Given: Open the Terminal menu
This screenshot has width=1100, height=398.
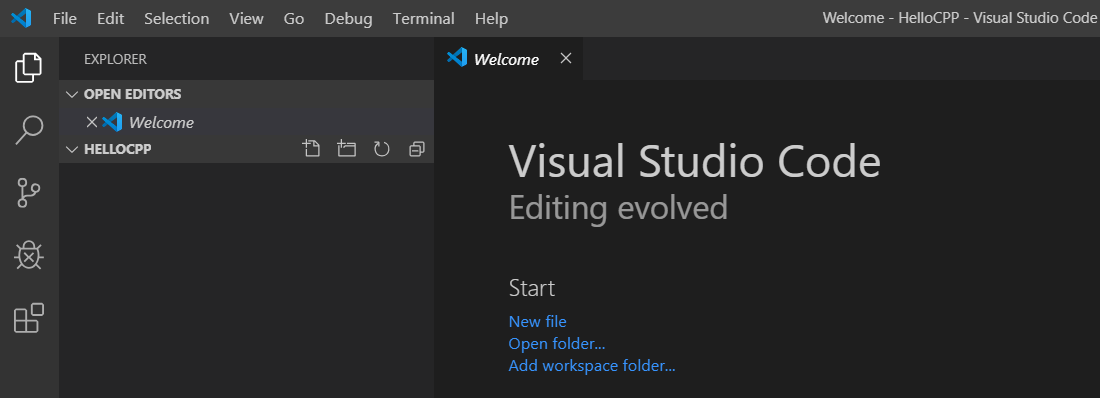Looking at the screenshot, I should tap(424, 18).
